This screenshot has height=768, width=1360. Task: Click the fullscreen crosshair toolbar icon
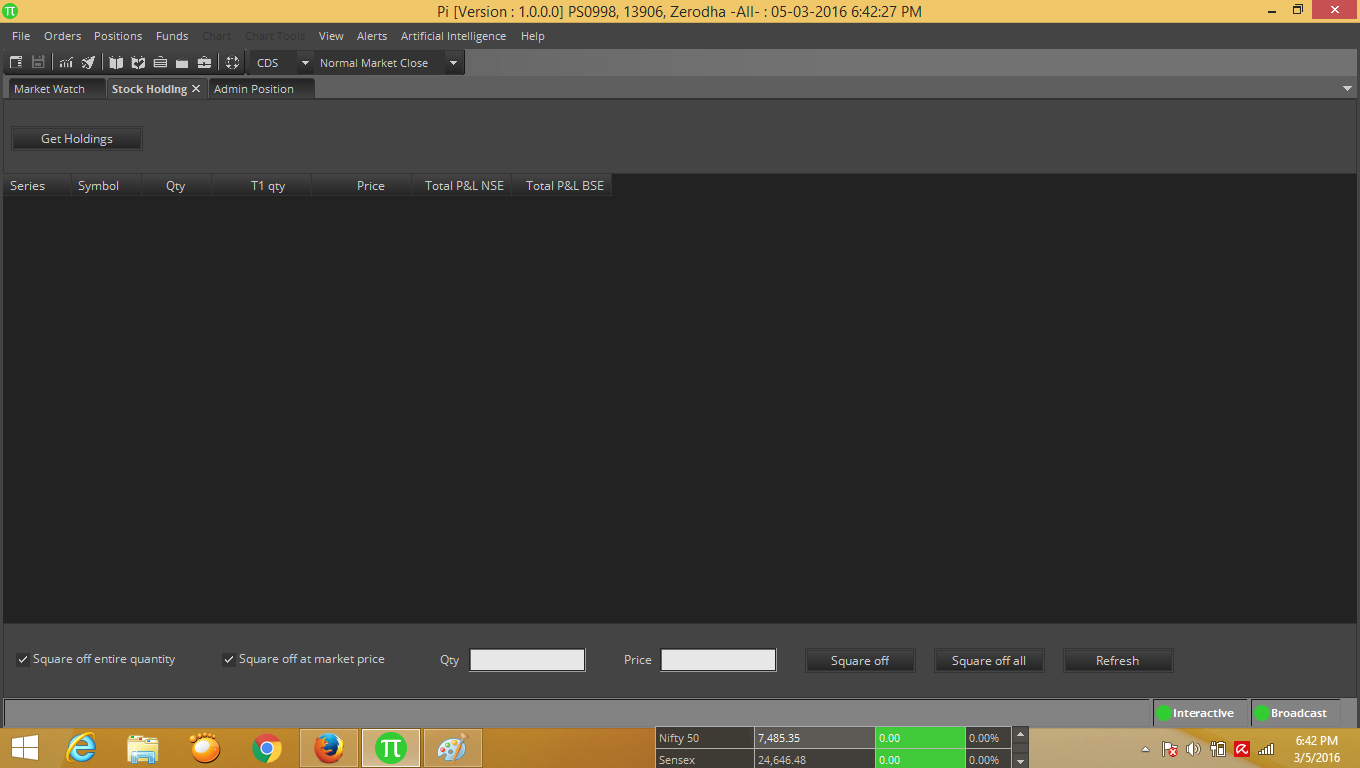click(232, 63)
